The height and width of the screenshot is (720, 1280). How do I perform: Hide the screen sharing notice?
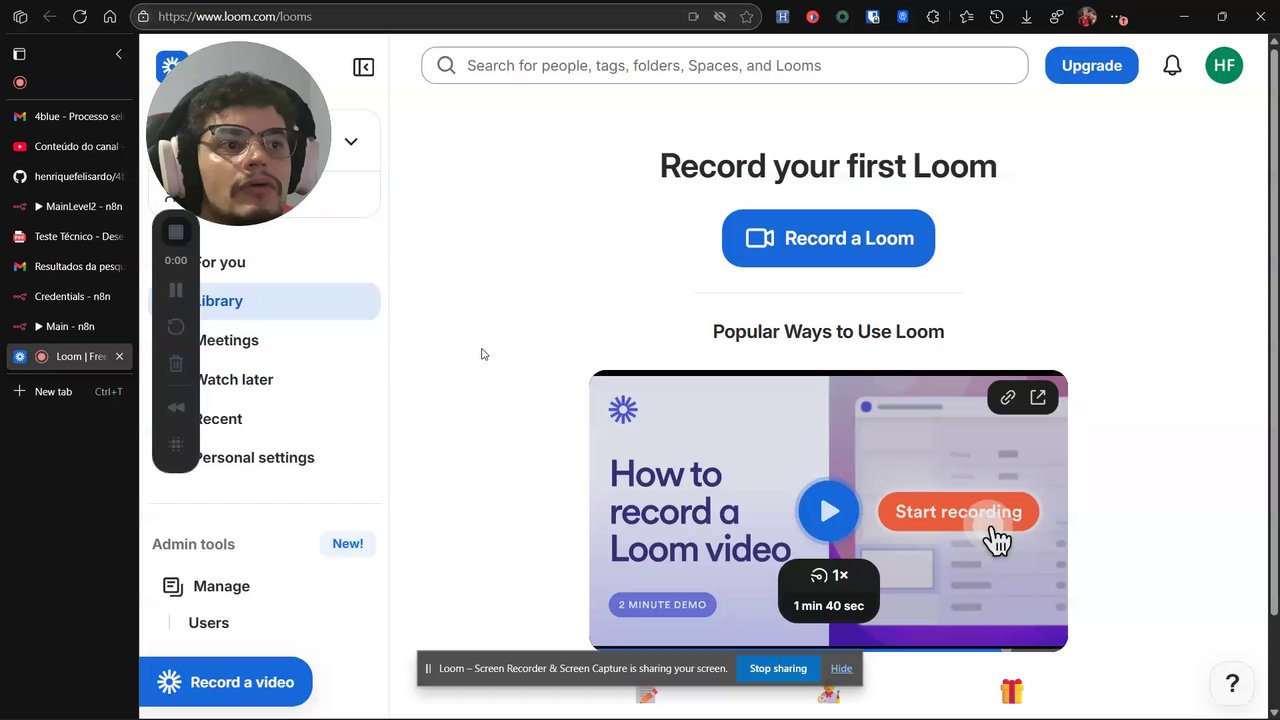pyautogui.click(x=841, y=669)
